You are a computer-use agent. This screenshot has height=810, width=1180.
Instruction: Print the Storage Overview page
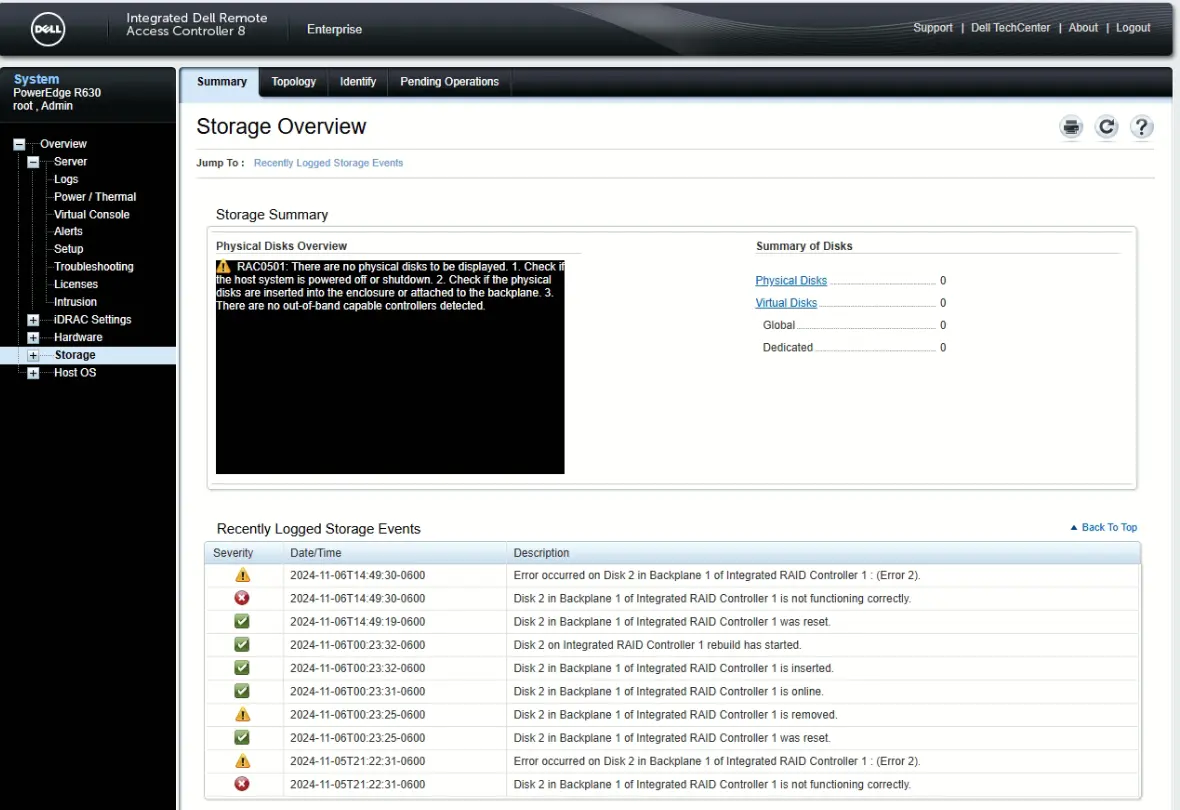[1071, 127]
